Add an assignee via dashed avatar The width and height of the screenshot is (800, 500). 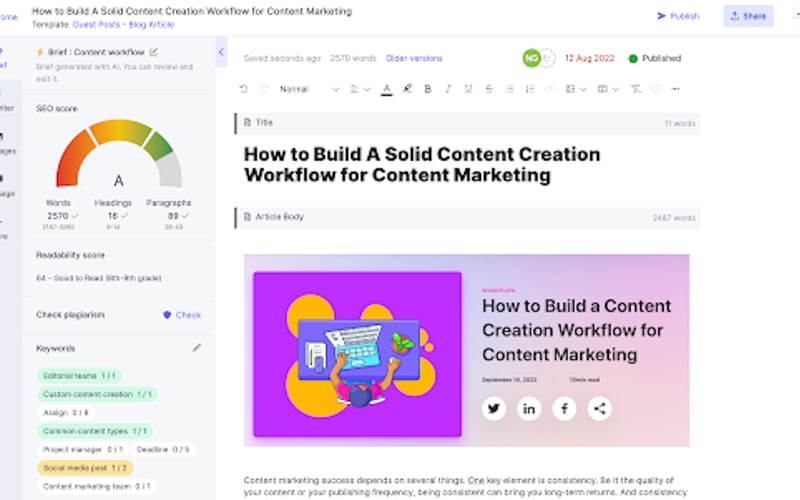coord(547,58)
